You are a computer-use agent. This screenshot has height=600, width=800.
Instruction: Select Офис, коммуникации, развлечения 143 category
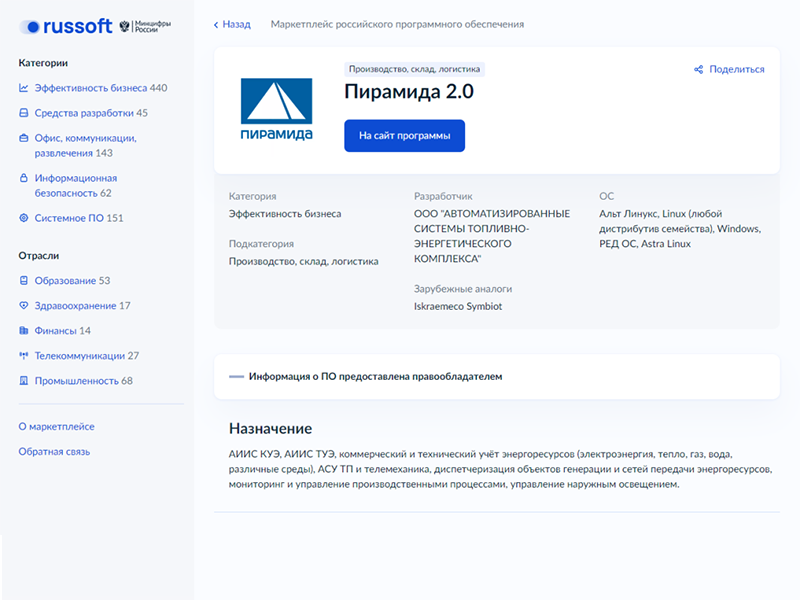click(x=86, y=145)
